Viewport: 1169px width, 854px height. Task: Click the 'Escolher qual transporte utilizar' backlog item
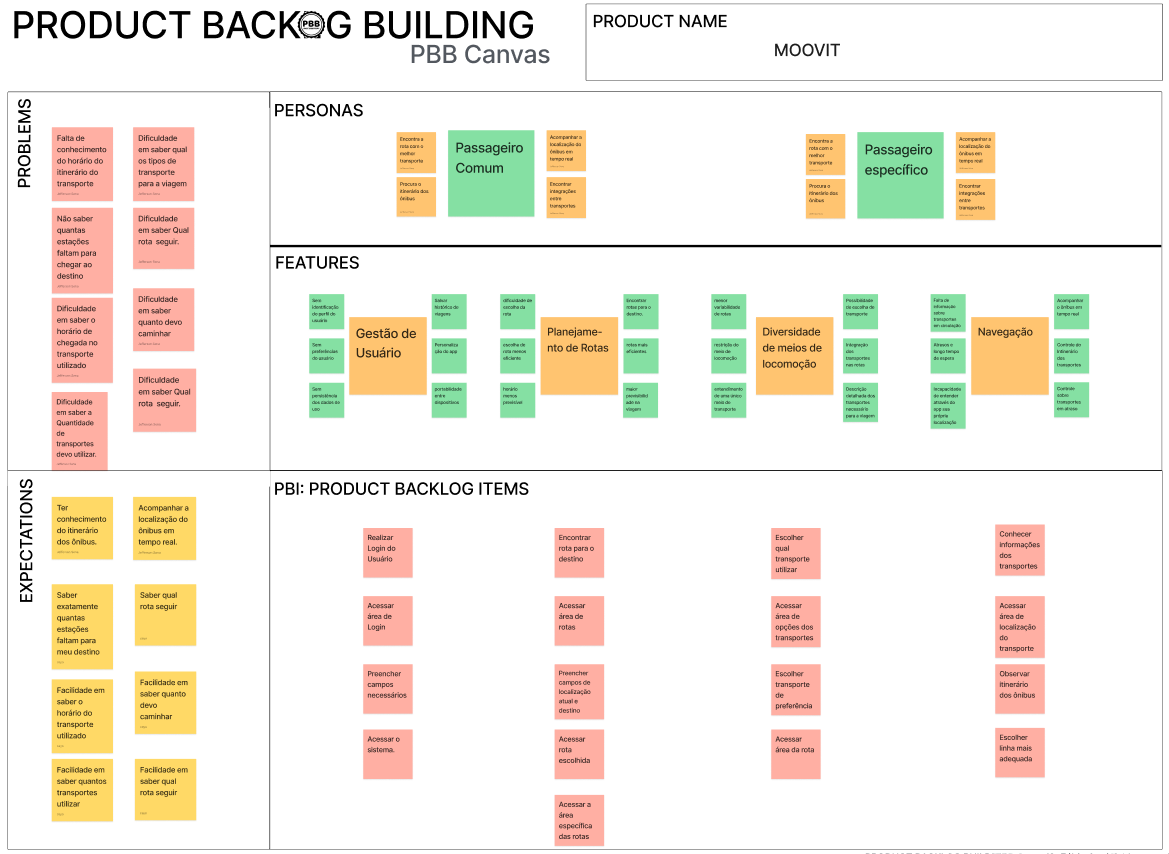tap(796, 553)
